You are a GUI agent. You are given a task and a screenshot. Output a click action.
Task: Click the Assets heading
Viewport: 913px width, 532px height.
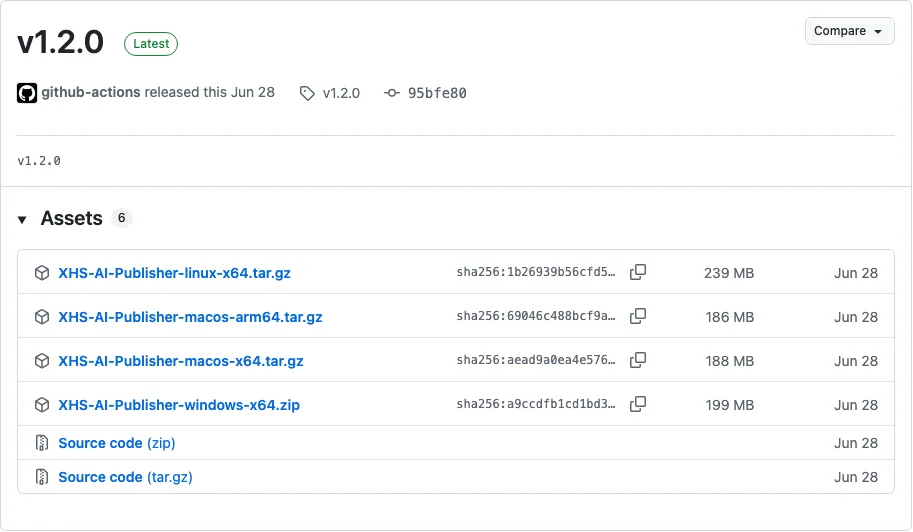point(72,218)
